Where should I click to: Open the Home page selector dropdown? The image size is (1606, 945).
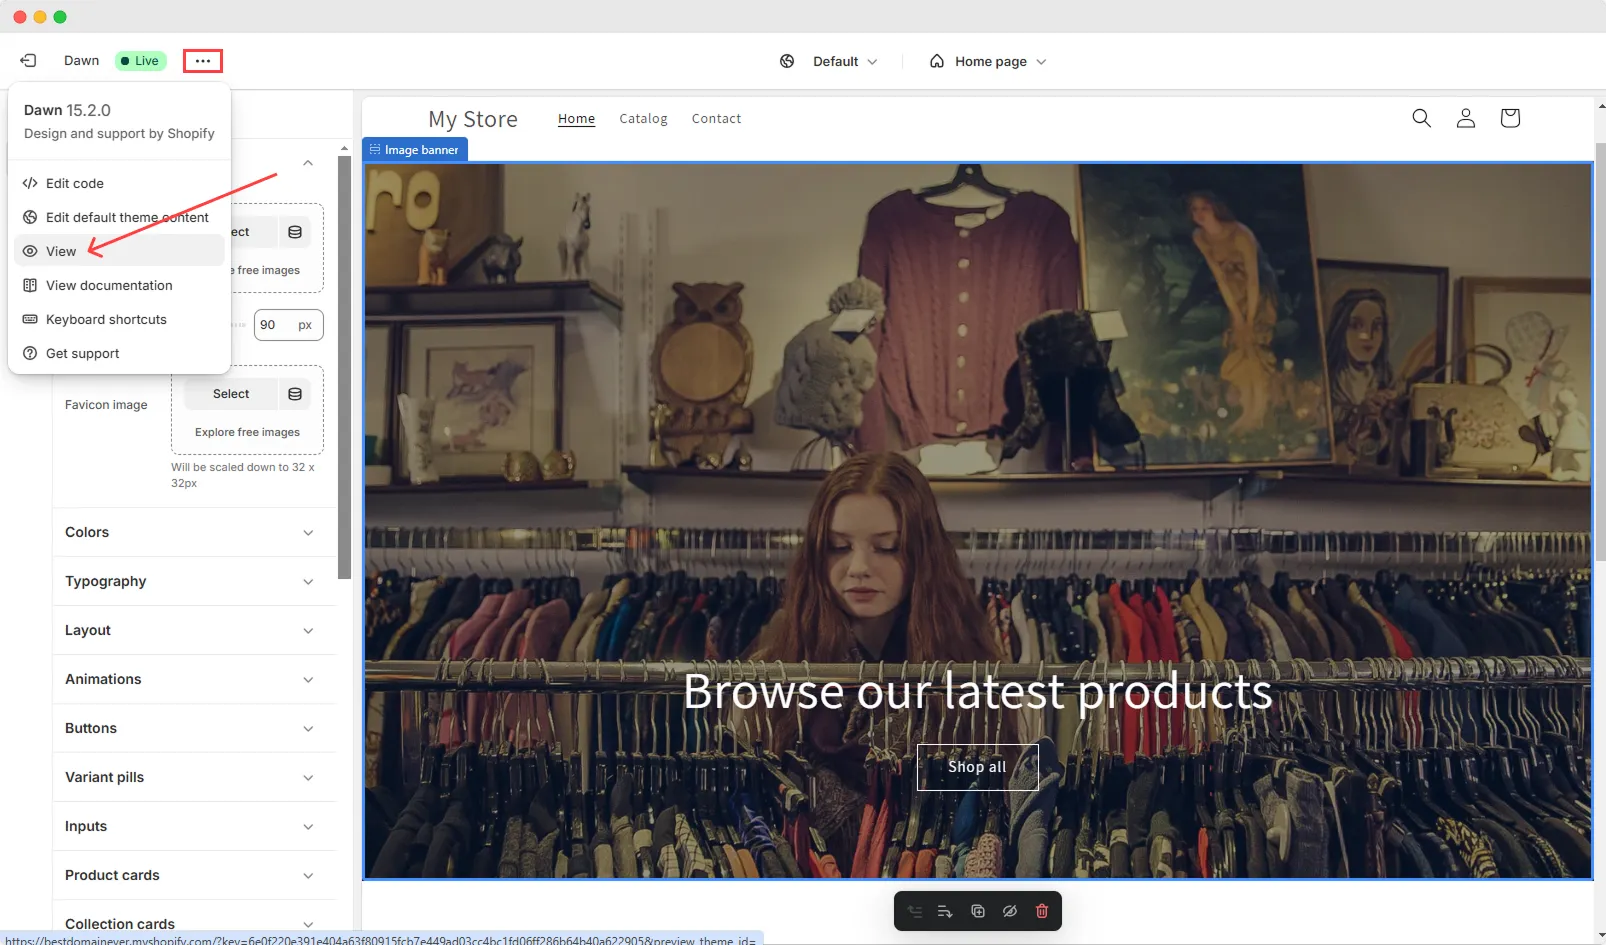[x=990, y=61]
